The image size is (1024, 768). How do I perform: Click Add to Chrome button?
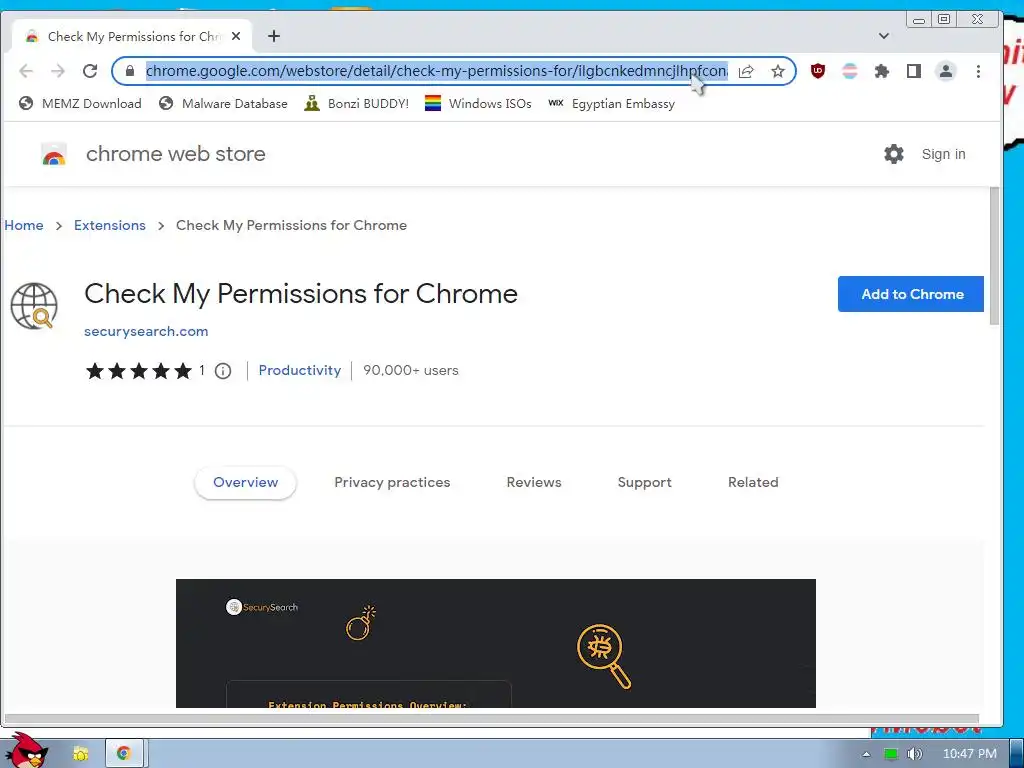click(910, 294)
